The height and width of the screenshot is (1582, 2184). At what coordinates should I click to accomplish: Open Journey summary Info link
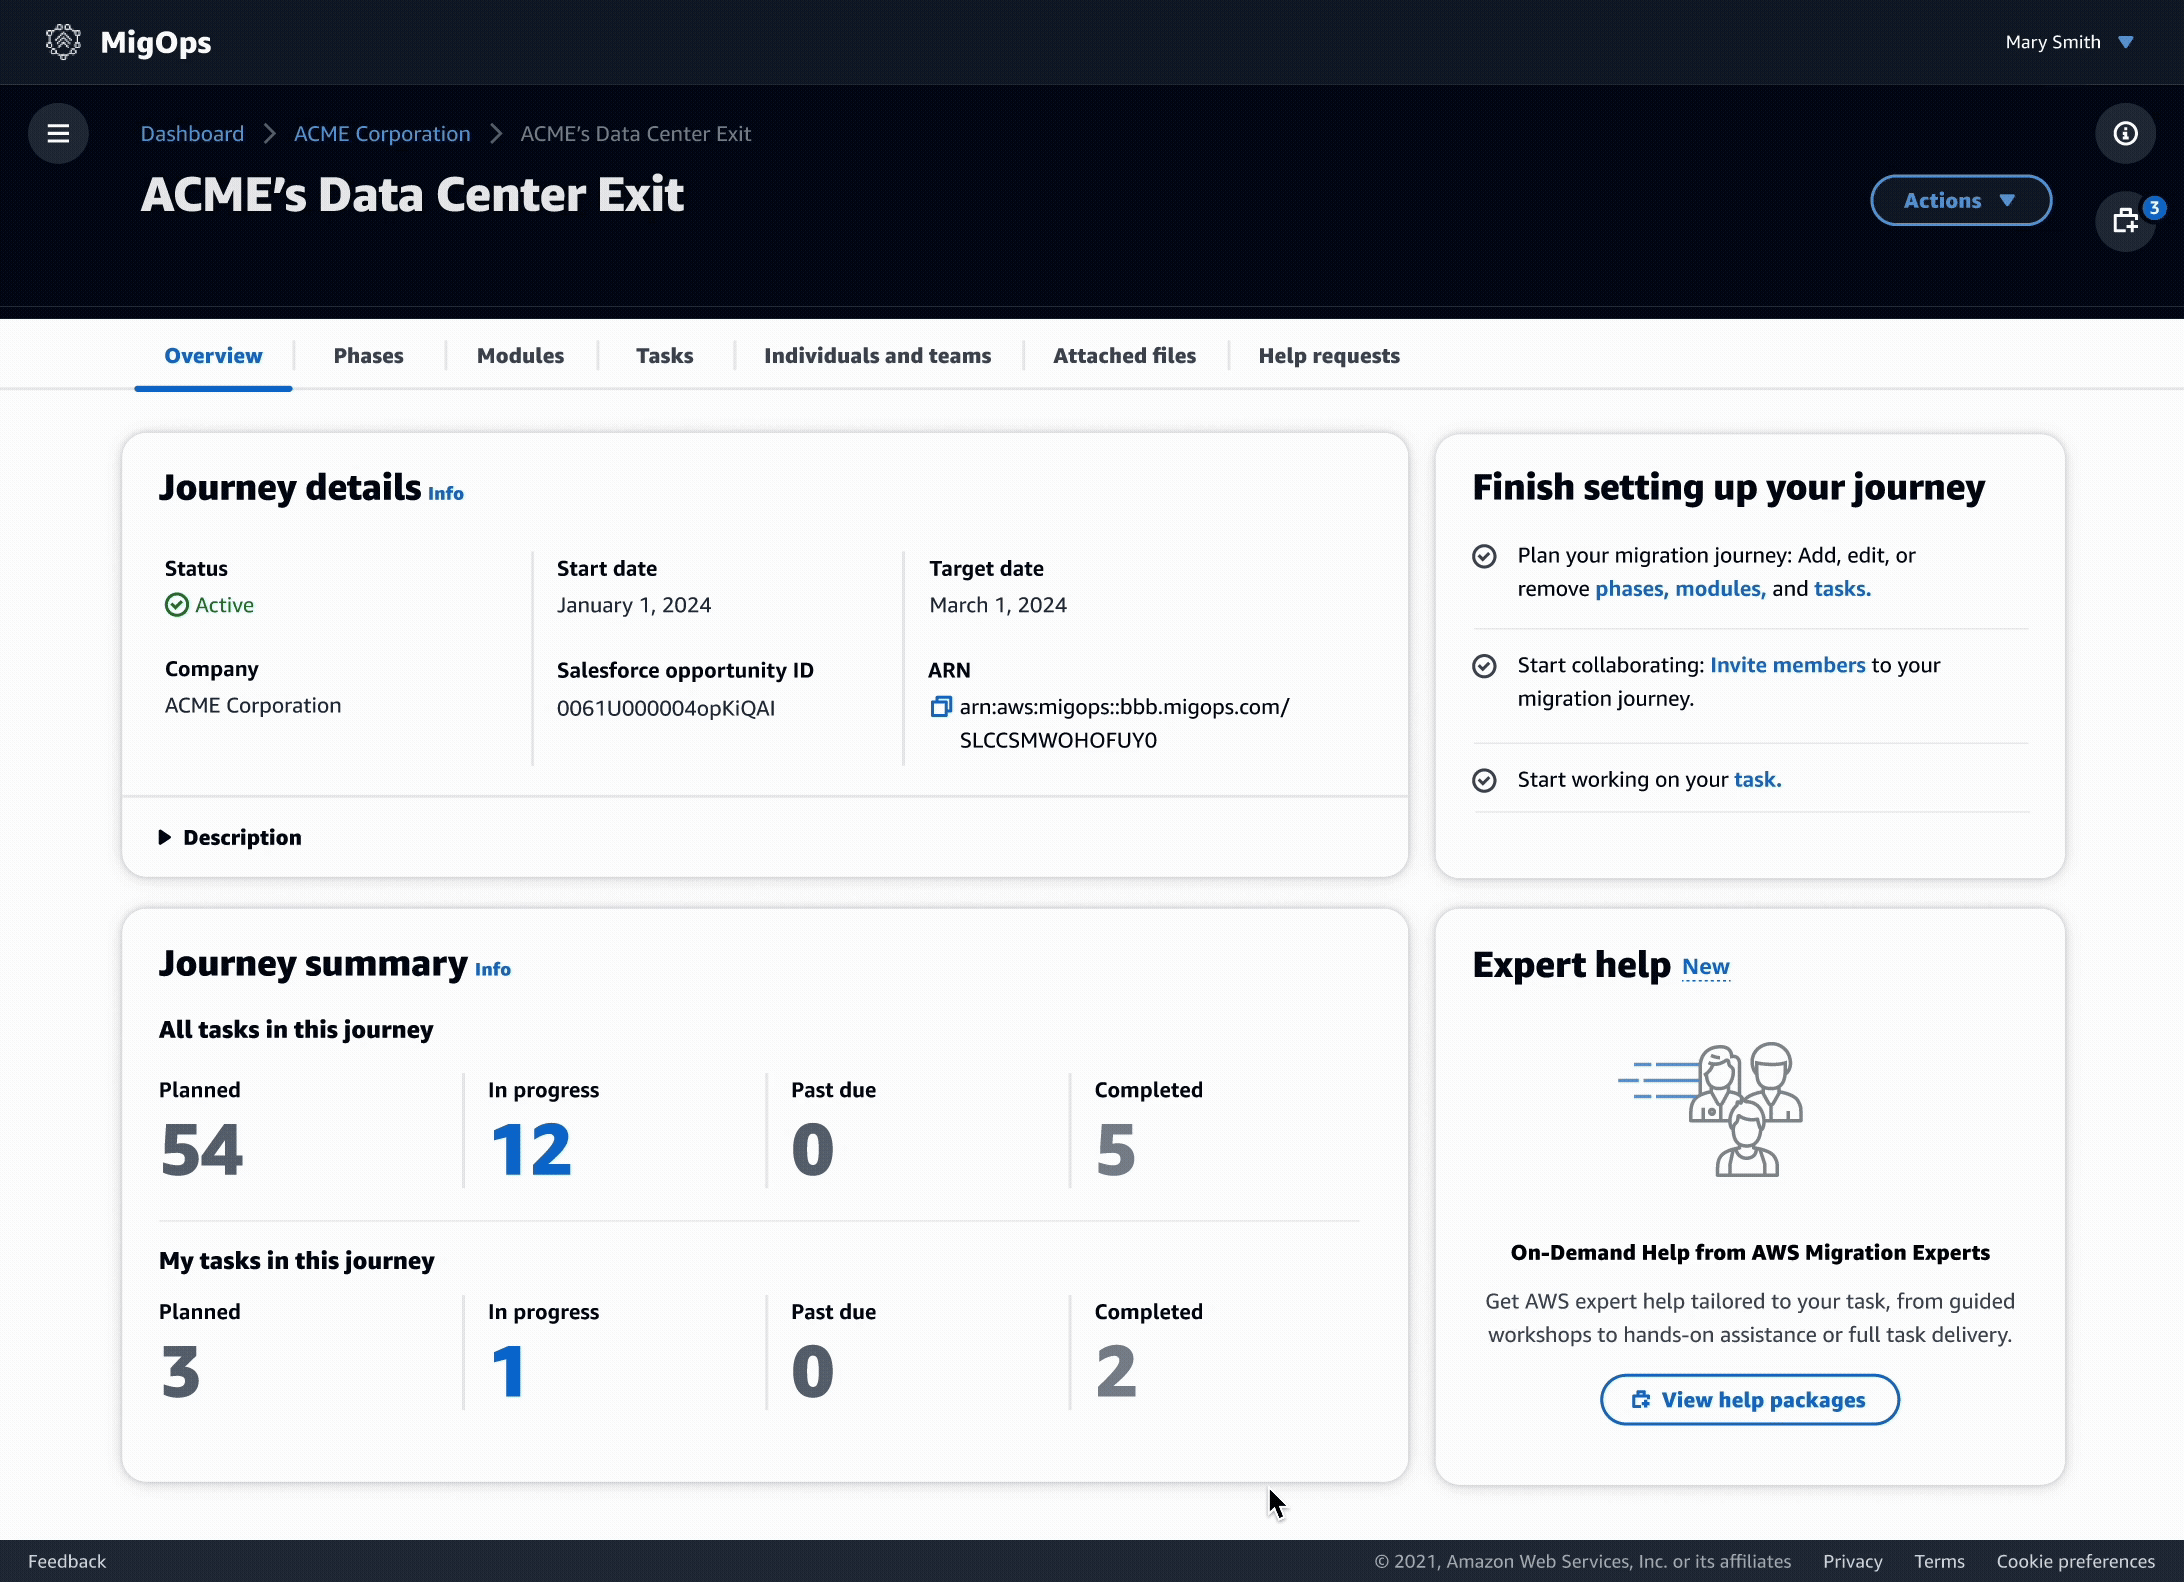(492, 969)
